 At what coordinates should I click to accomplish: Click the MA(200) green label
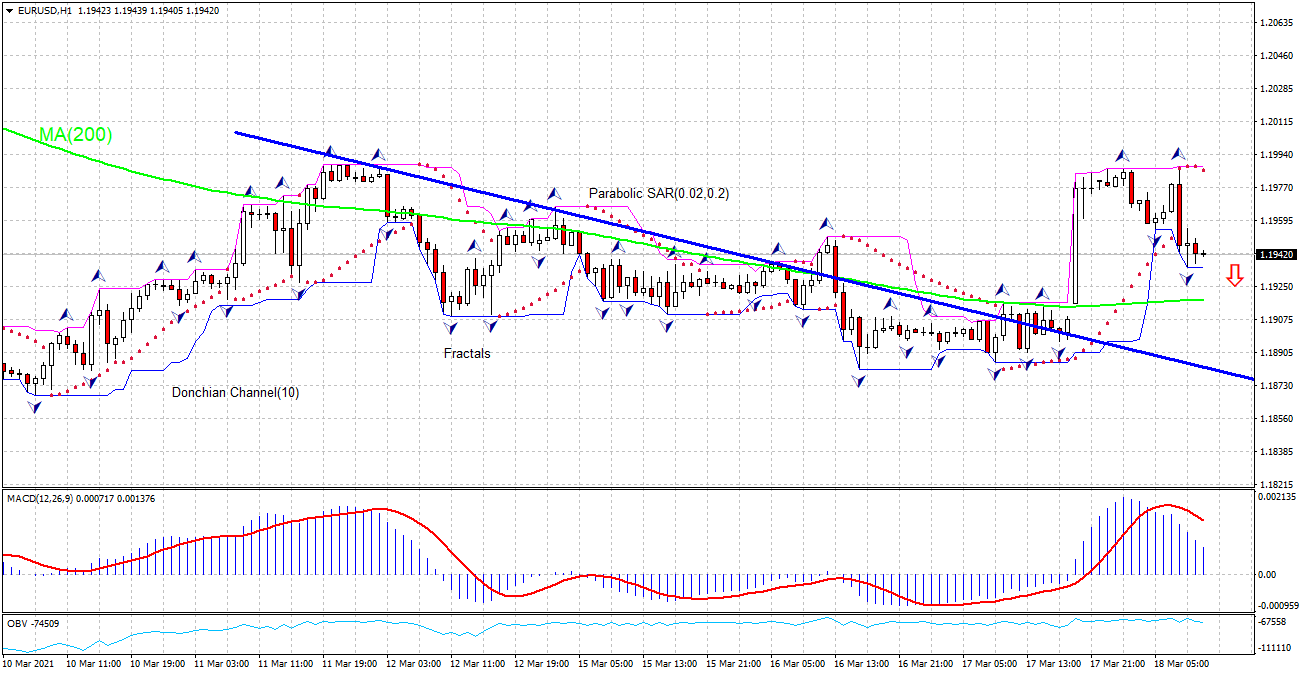point(74,136)
